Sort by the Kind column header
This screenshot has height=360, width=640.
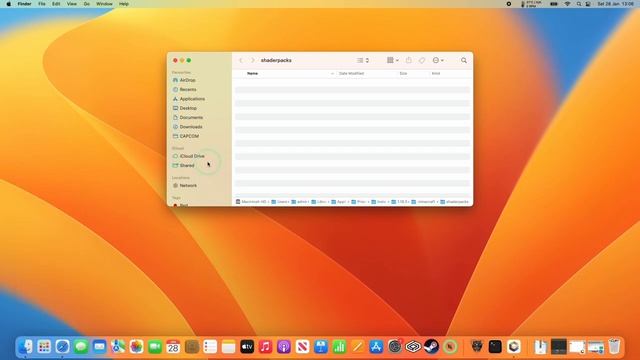click(436, 73)
